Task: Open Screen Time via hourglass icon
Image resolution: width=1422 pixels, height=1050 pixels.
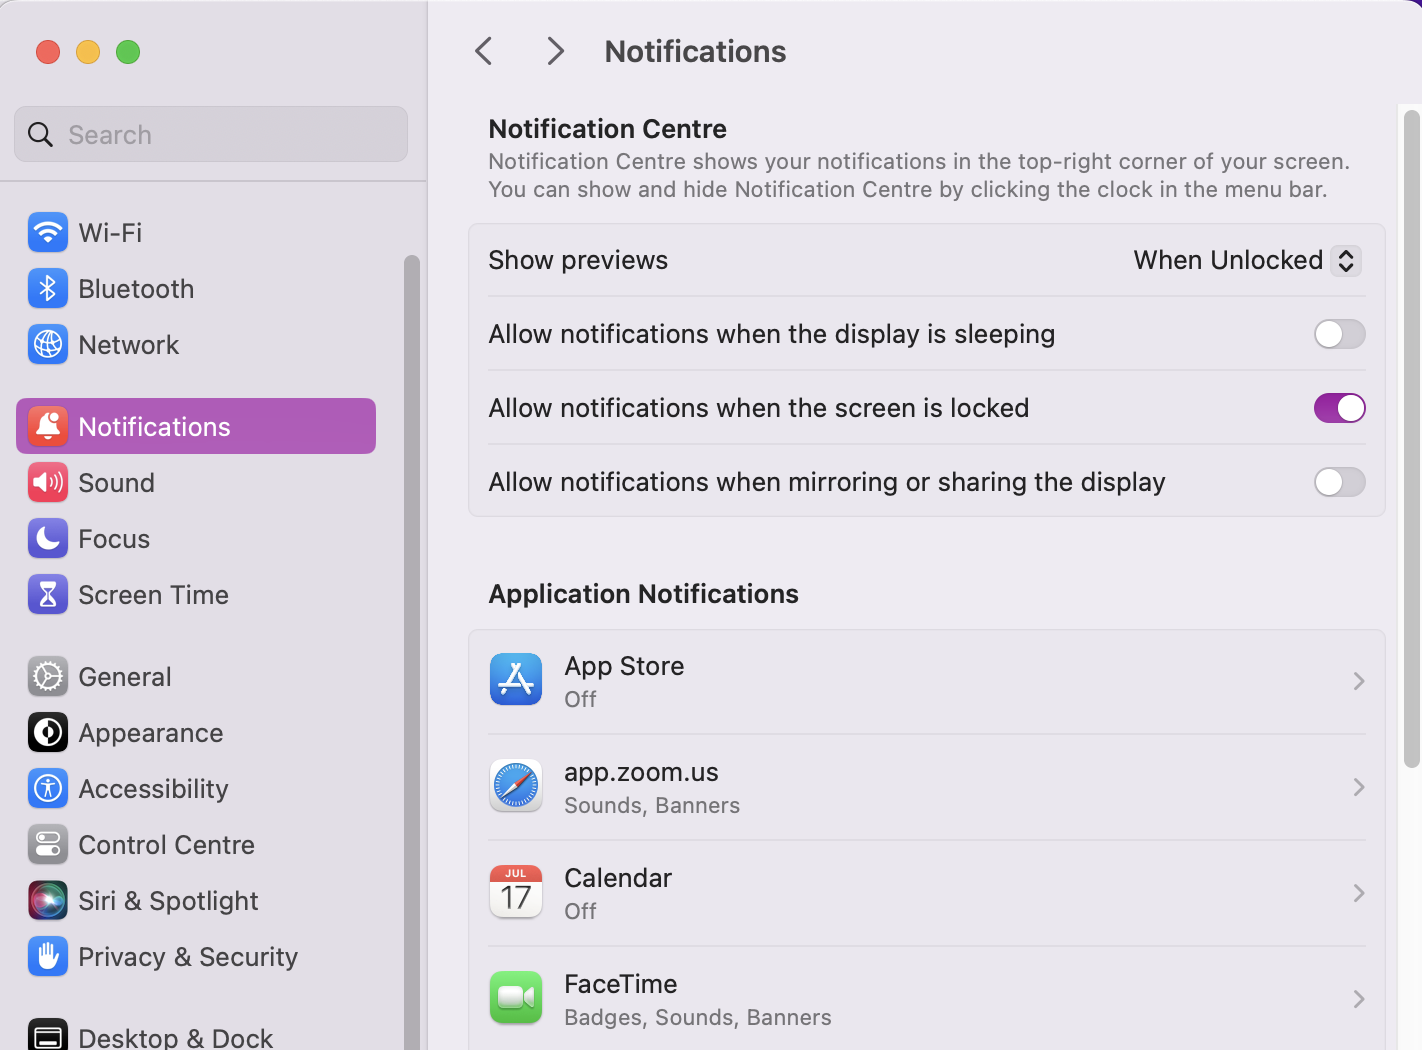Action: [x=47, y=594]
